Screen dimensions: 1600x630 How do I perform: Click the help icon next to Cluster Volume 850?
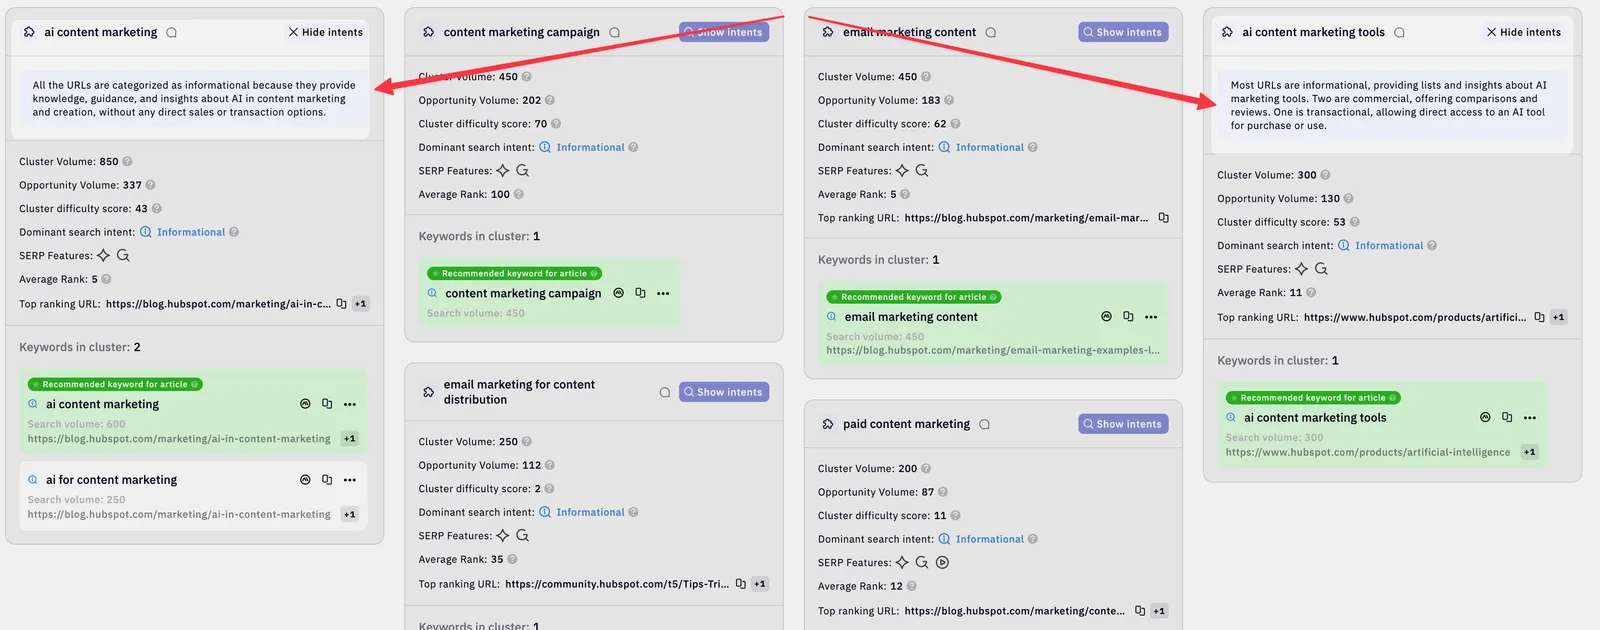click(x=127, y=162)
